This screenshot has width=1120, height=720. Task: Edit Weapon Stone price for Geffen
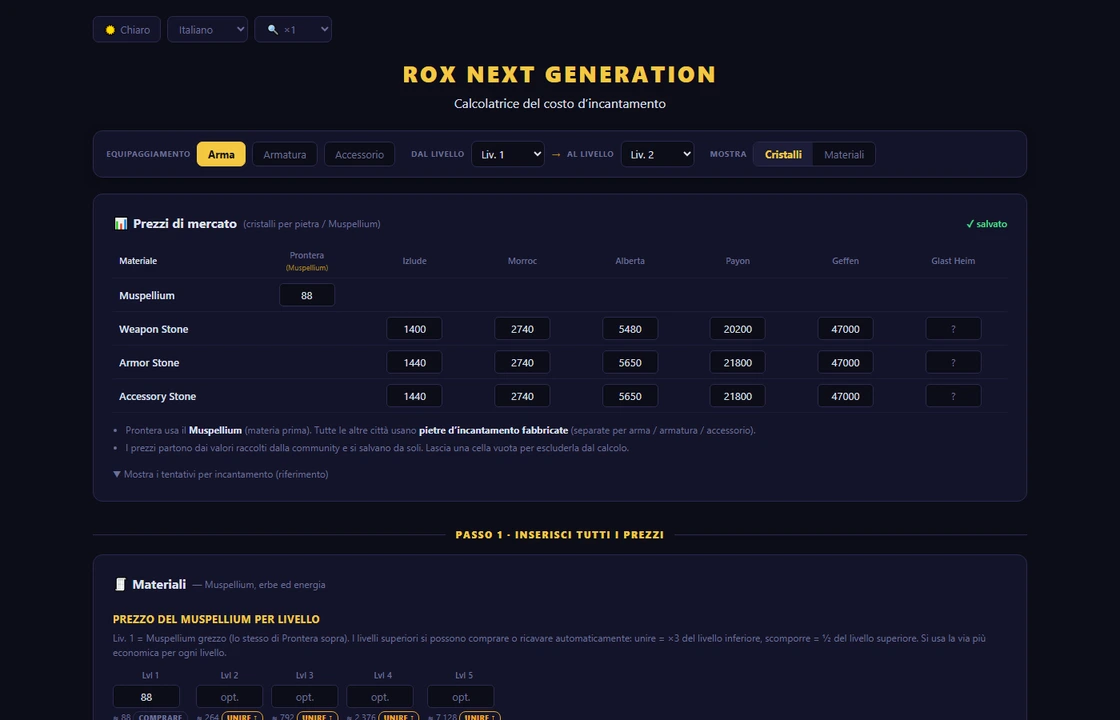pos(845,329)
